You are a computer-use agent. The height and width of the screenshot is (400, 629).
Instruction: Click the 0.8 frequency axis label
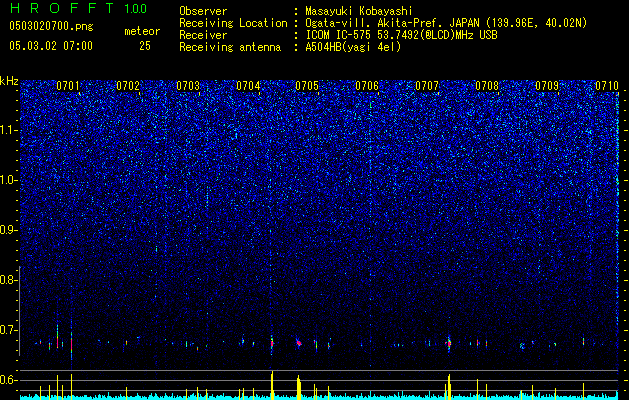coord(9,280)
